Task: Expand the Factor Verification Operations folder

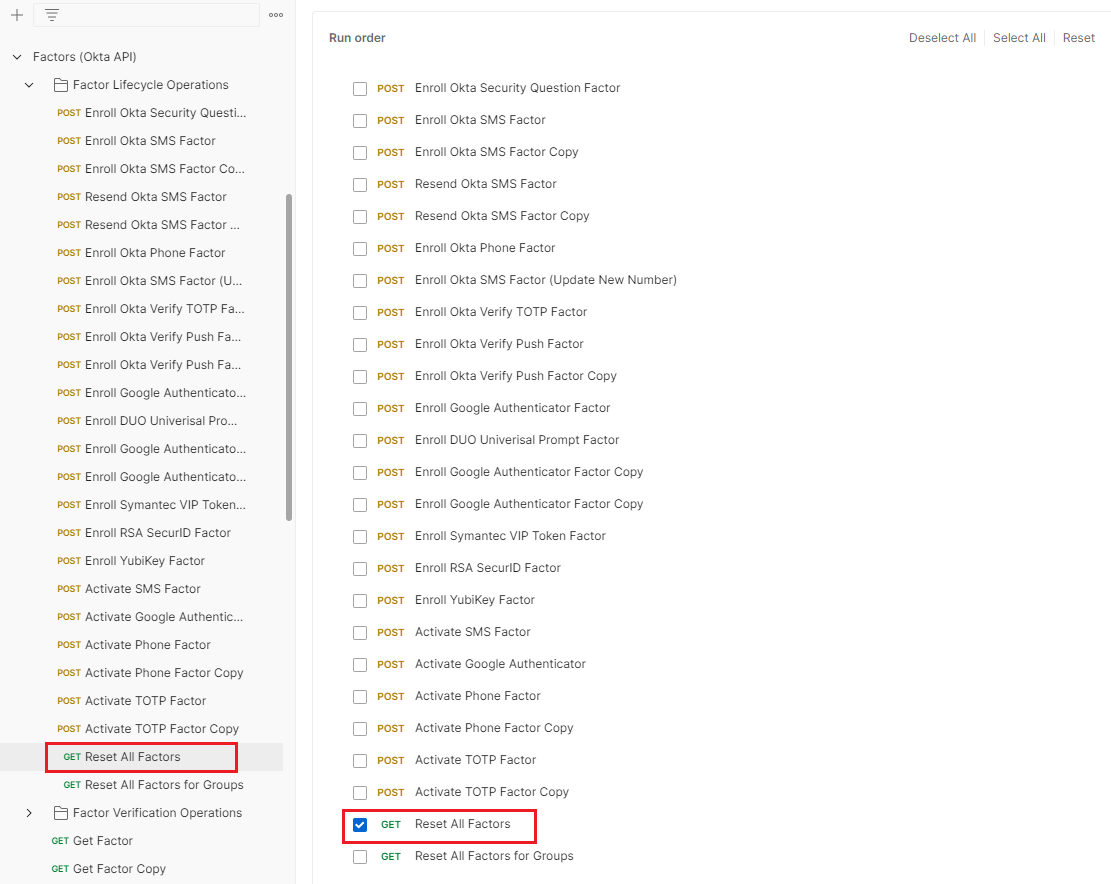Action: coord(29,813)
